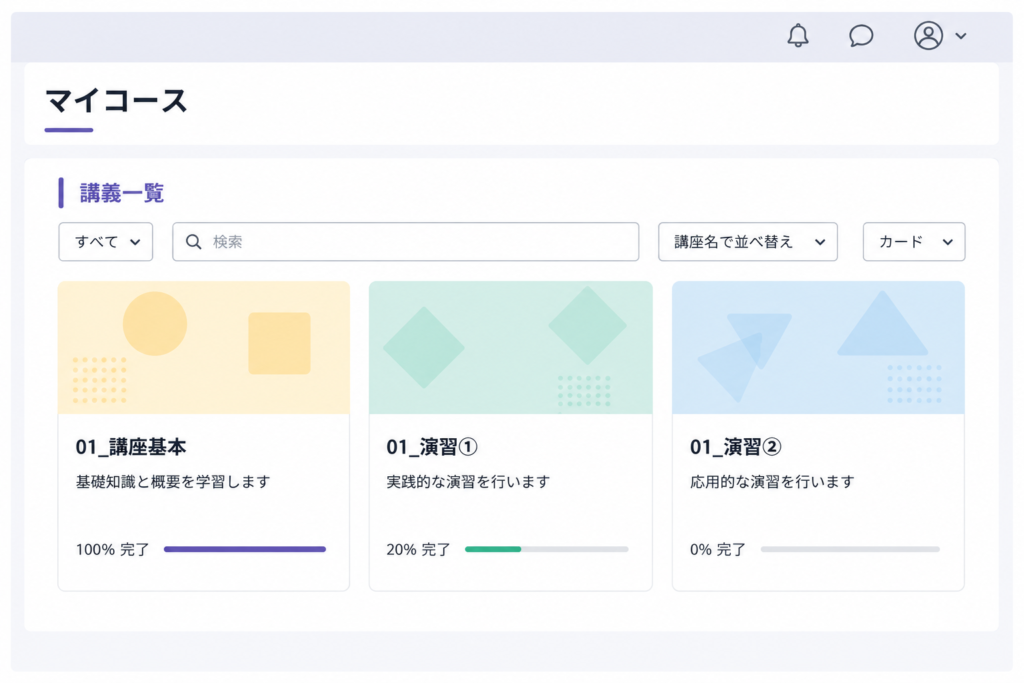
Task: Open the 講座名で並べ替え sort dropdown
Action: (748, 242)
